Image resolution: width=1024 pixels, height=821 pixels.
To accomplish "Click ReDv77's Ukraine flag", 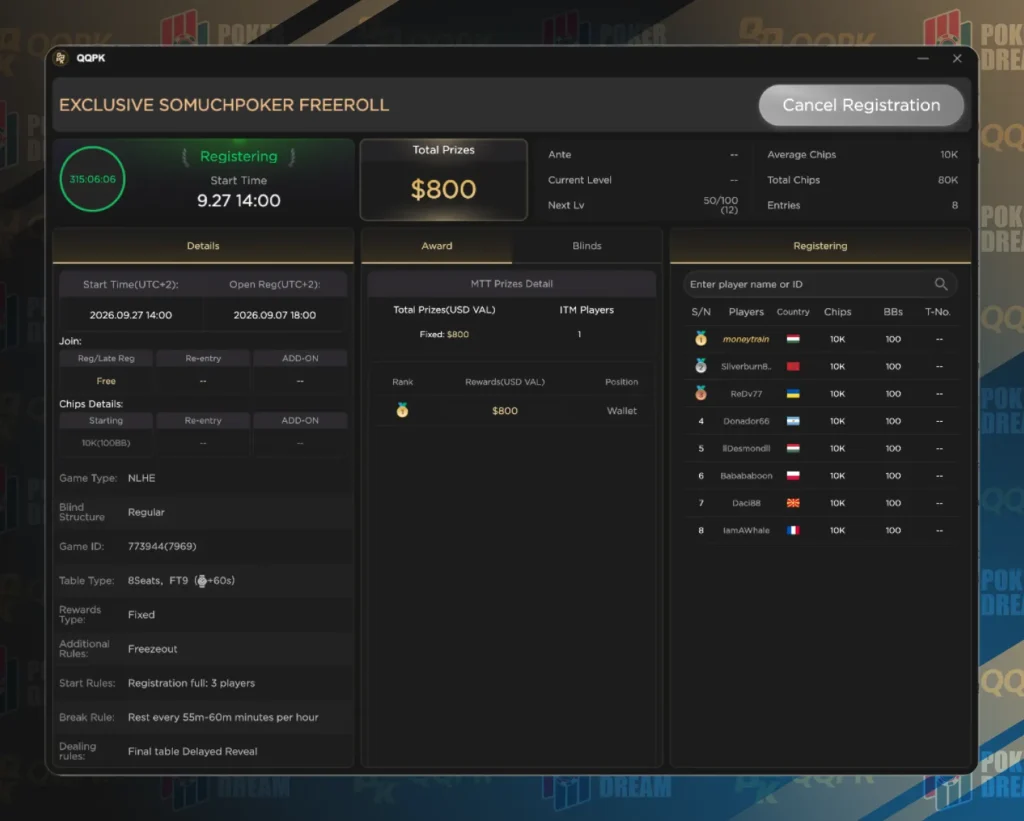I will (x=793, y=394).
